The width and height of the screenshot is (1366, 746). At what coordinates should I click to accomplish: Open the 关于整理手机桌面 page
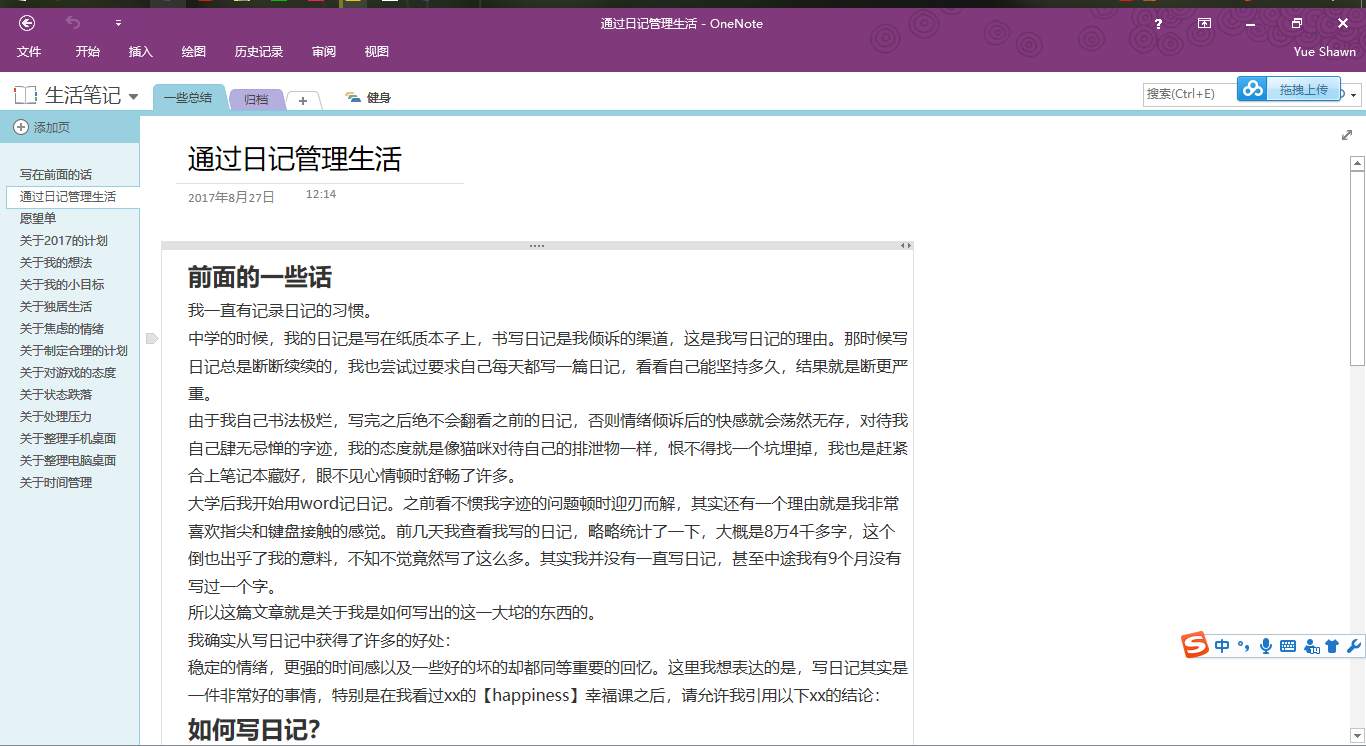point(68,439)
